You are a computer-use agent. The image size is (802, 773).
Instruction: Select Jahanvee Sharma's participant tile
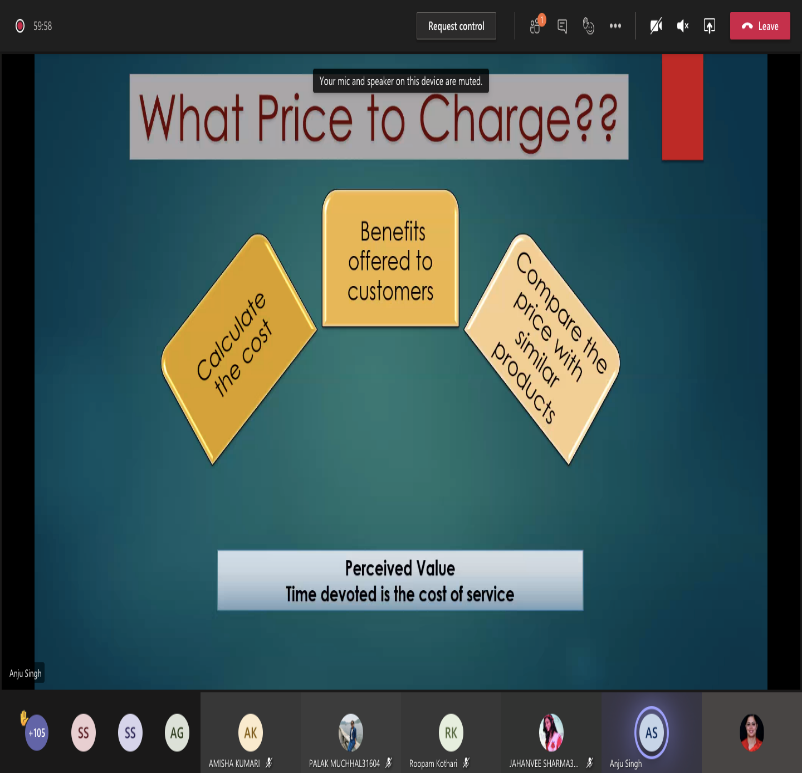(x=551, y=732)
